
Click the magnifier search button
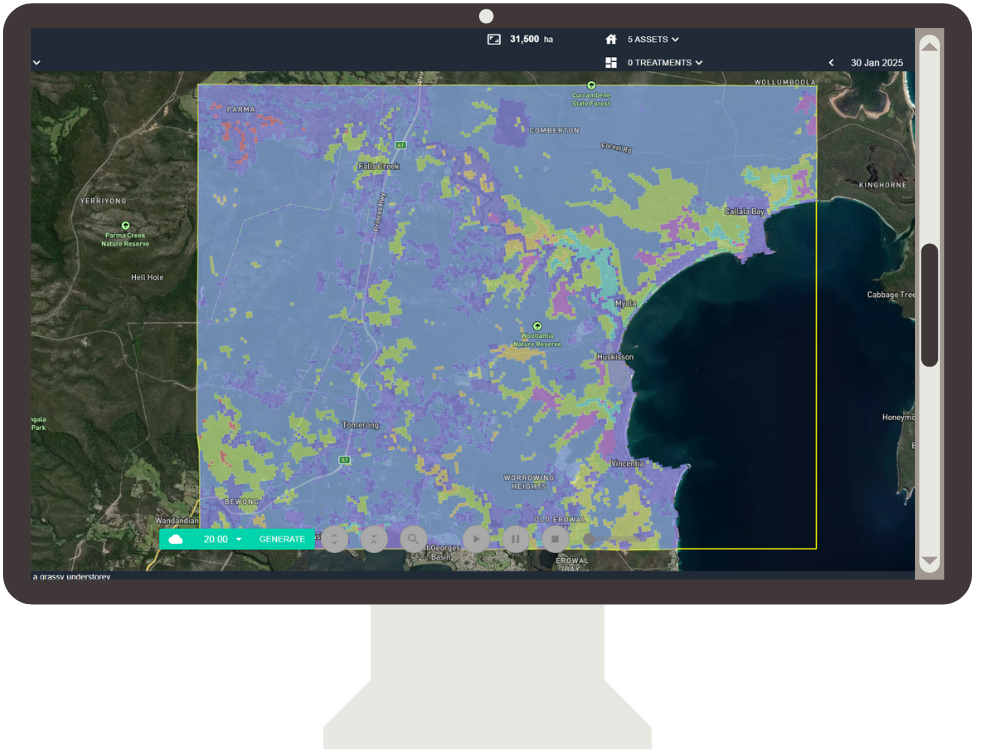pos(413,539)
